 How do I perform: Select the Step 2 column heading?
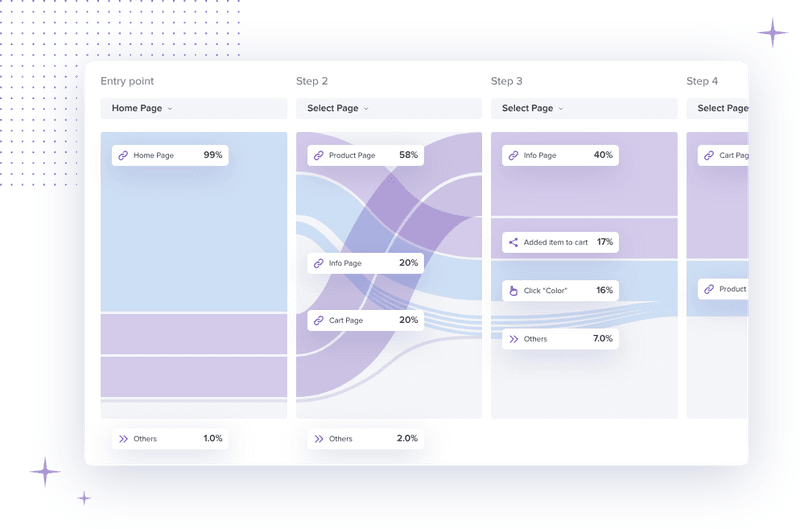pyautogui.click(x=312, y=81)
